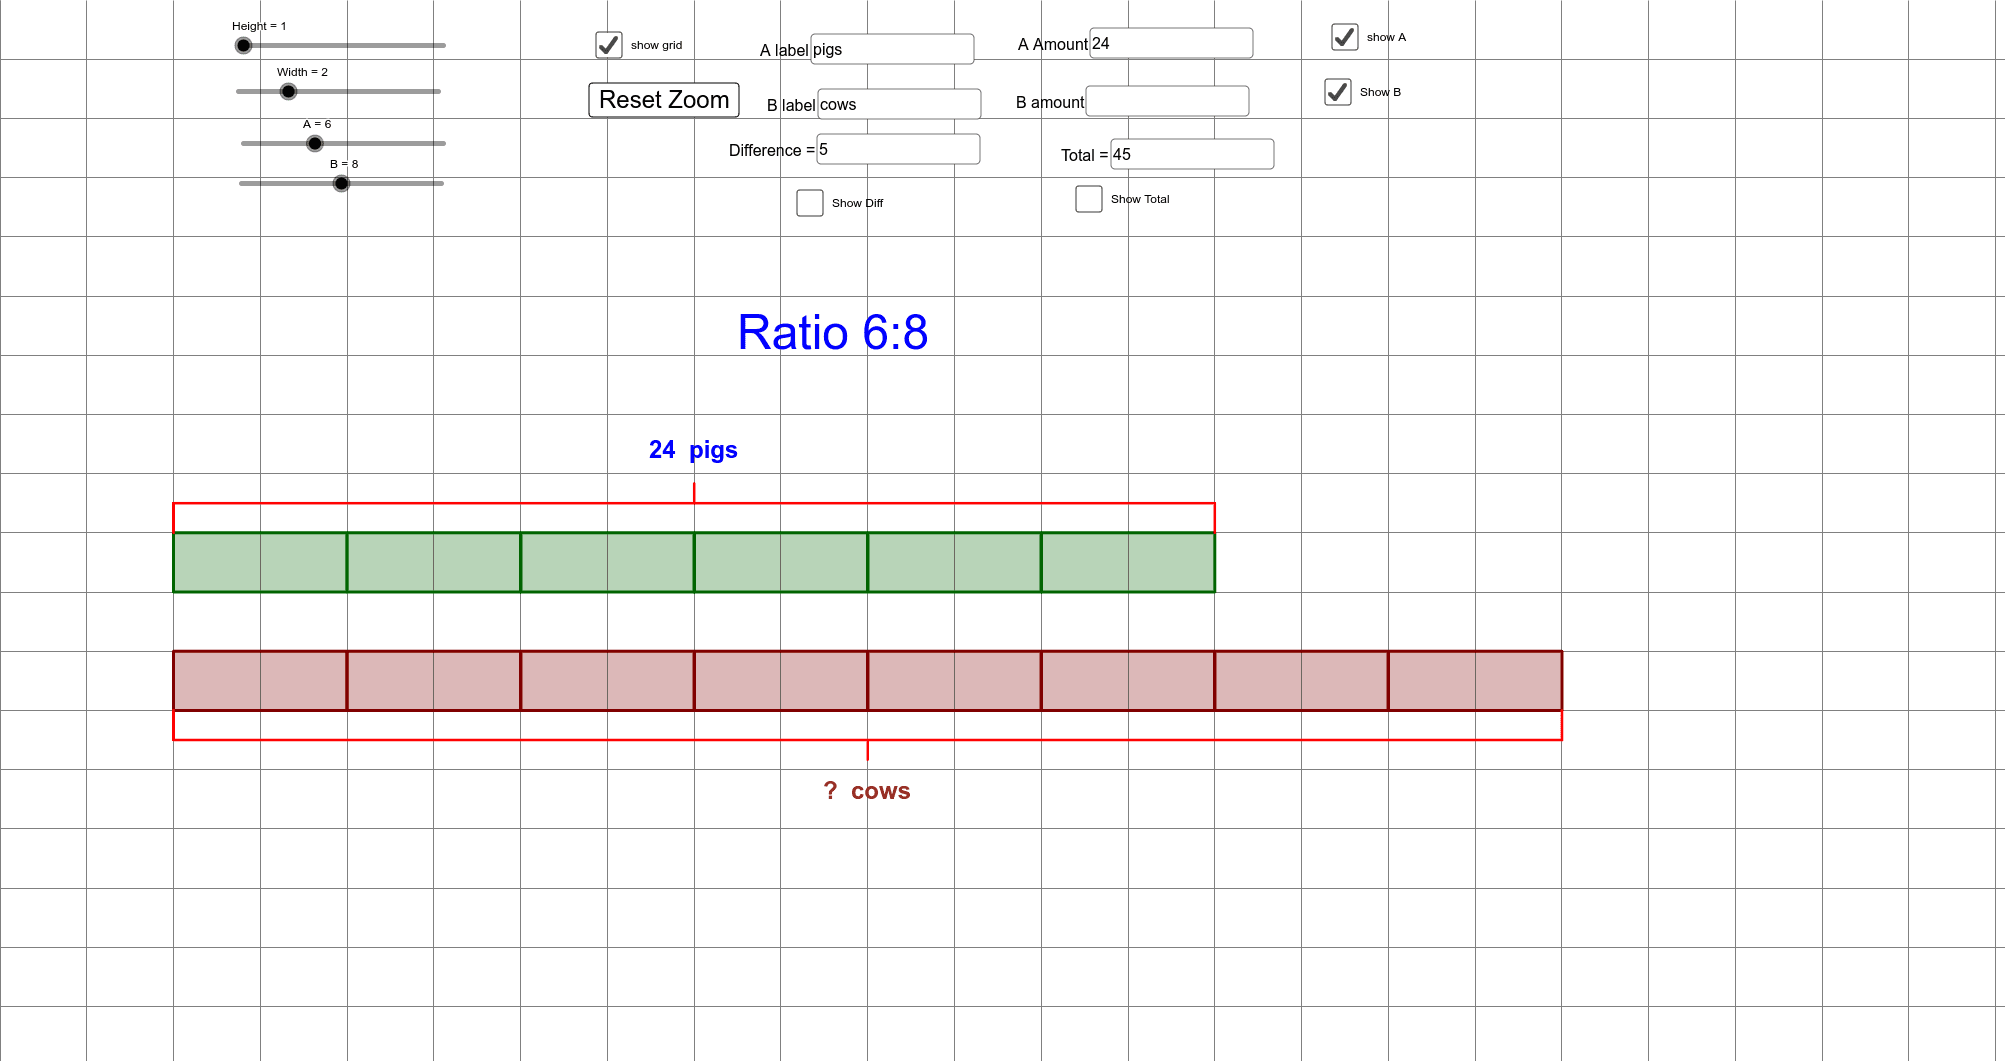Disable the show grid checkbox

[x=608, y=44]
